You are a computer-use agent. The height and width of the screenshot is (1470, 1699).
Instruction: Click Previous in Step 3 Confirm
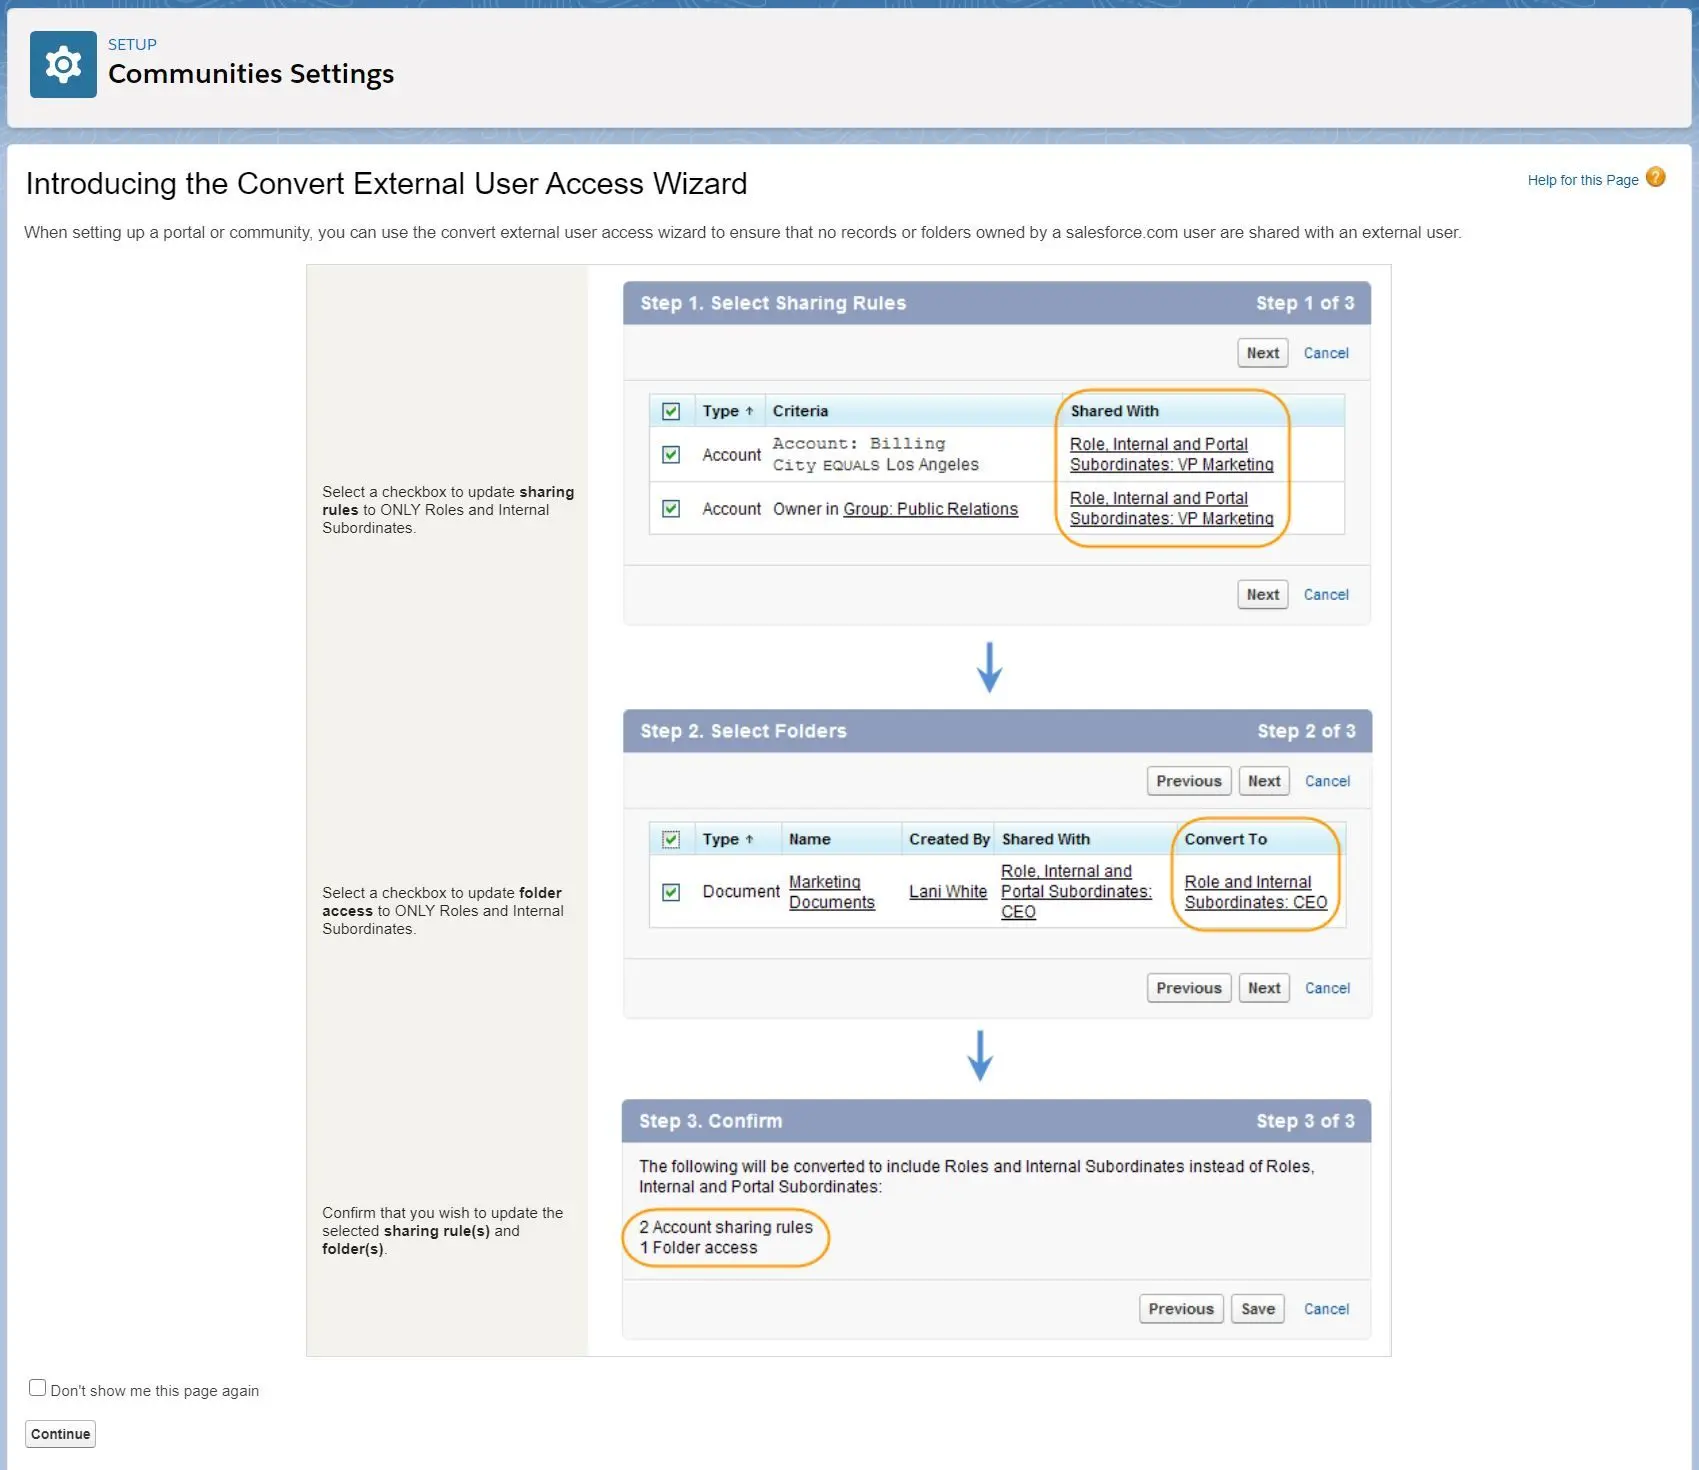tap(1180, 1308)
